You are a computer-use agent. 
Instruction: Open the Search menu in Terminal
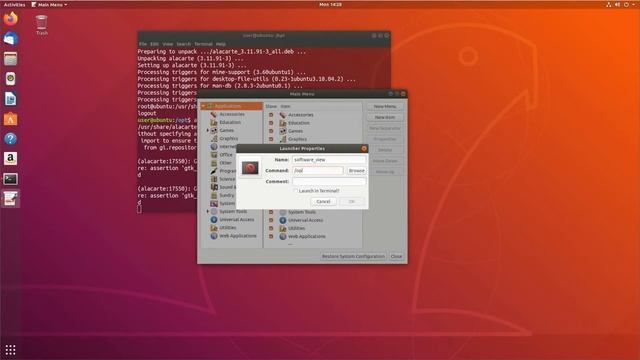183,44
